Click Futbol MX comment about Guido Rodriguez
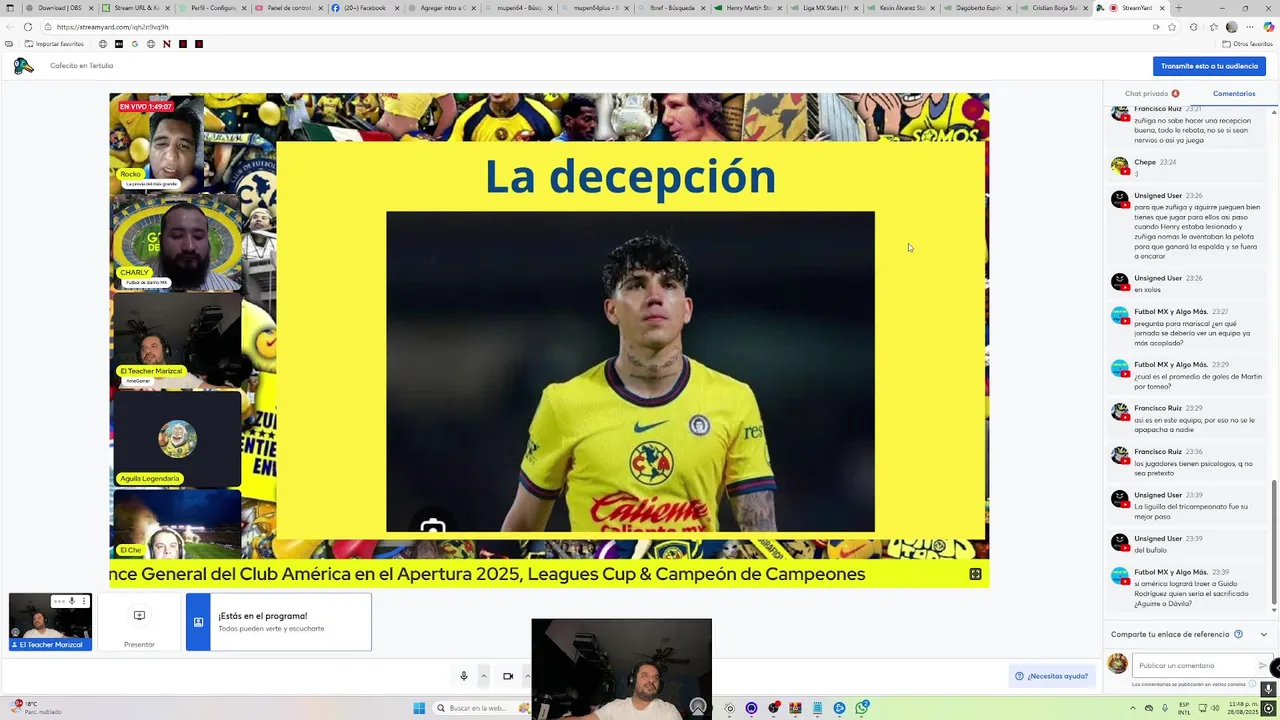Image resolution: width=1280 pixels, height=720 pixels. click(x=1187, y=588)
